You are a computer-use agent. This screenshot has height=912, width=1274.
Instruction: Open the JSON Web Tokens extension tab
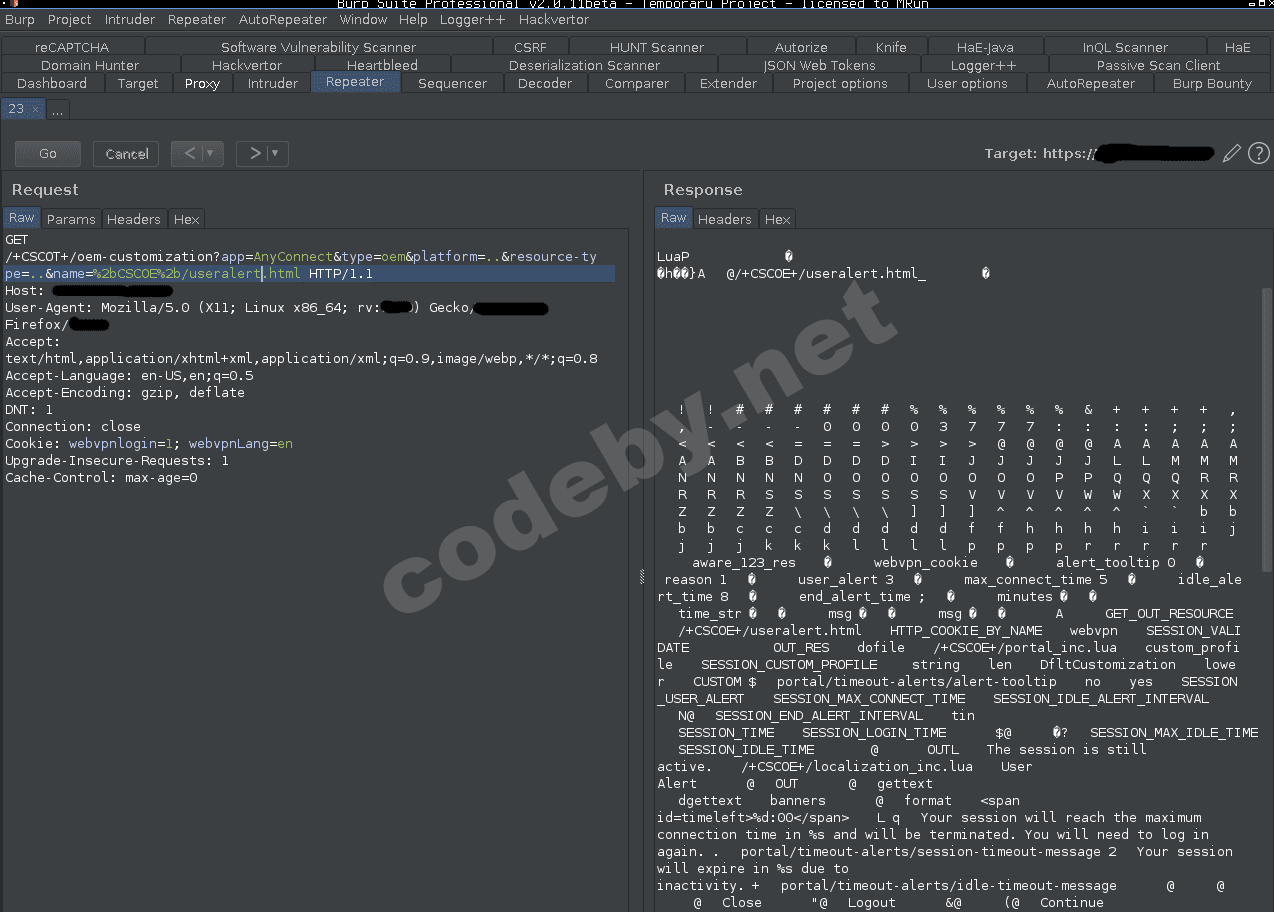pos(819,65)
